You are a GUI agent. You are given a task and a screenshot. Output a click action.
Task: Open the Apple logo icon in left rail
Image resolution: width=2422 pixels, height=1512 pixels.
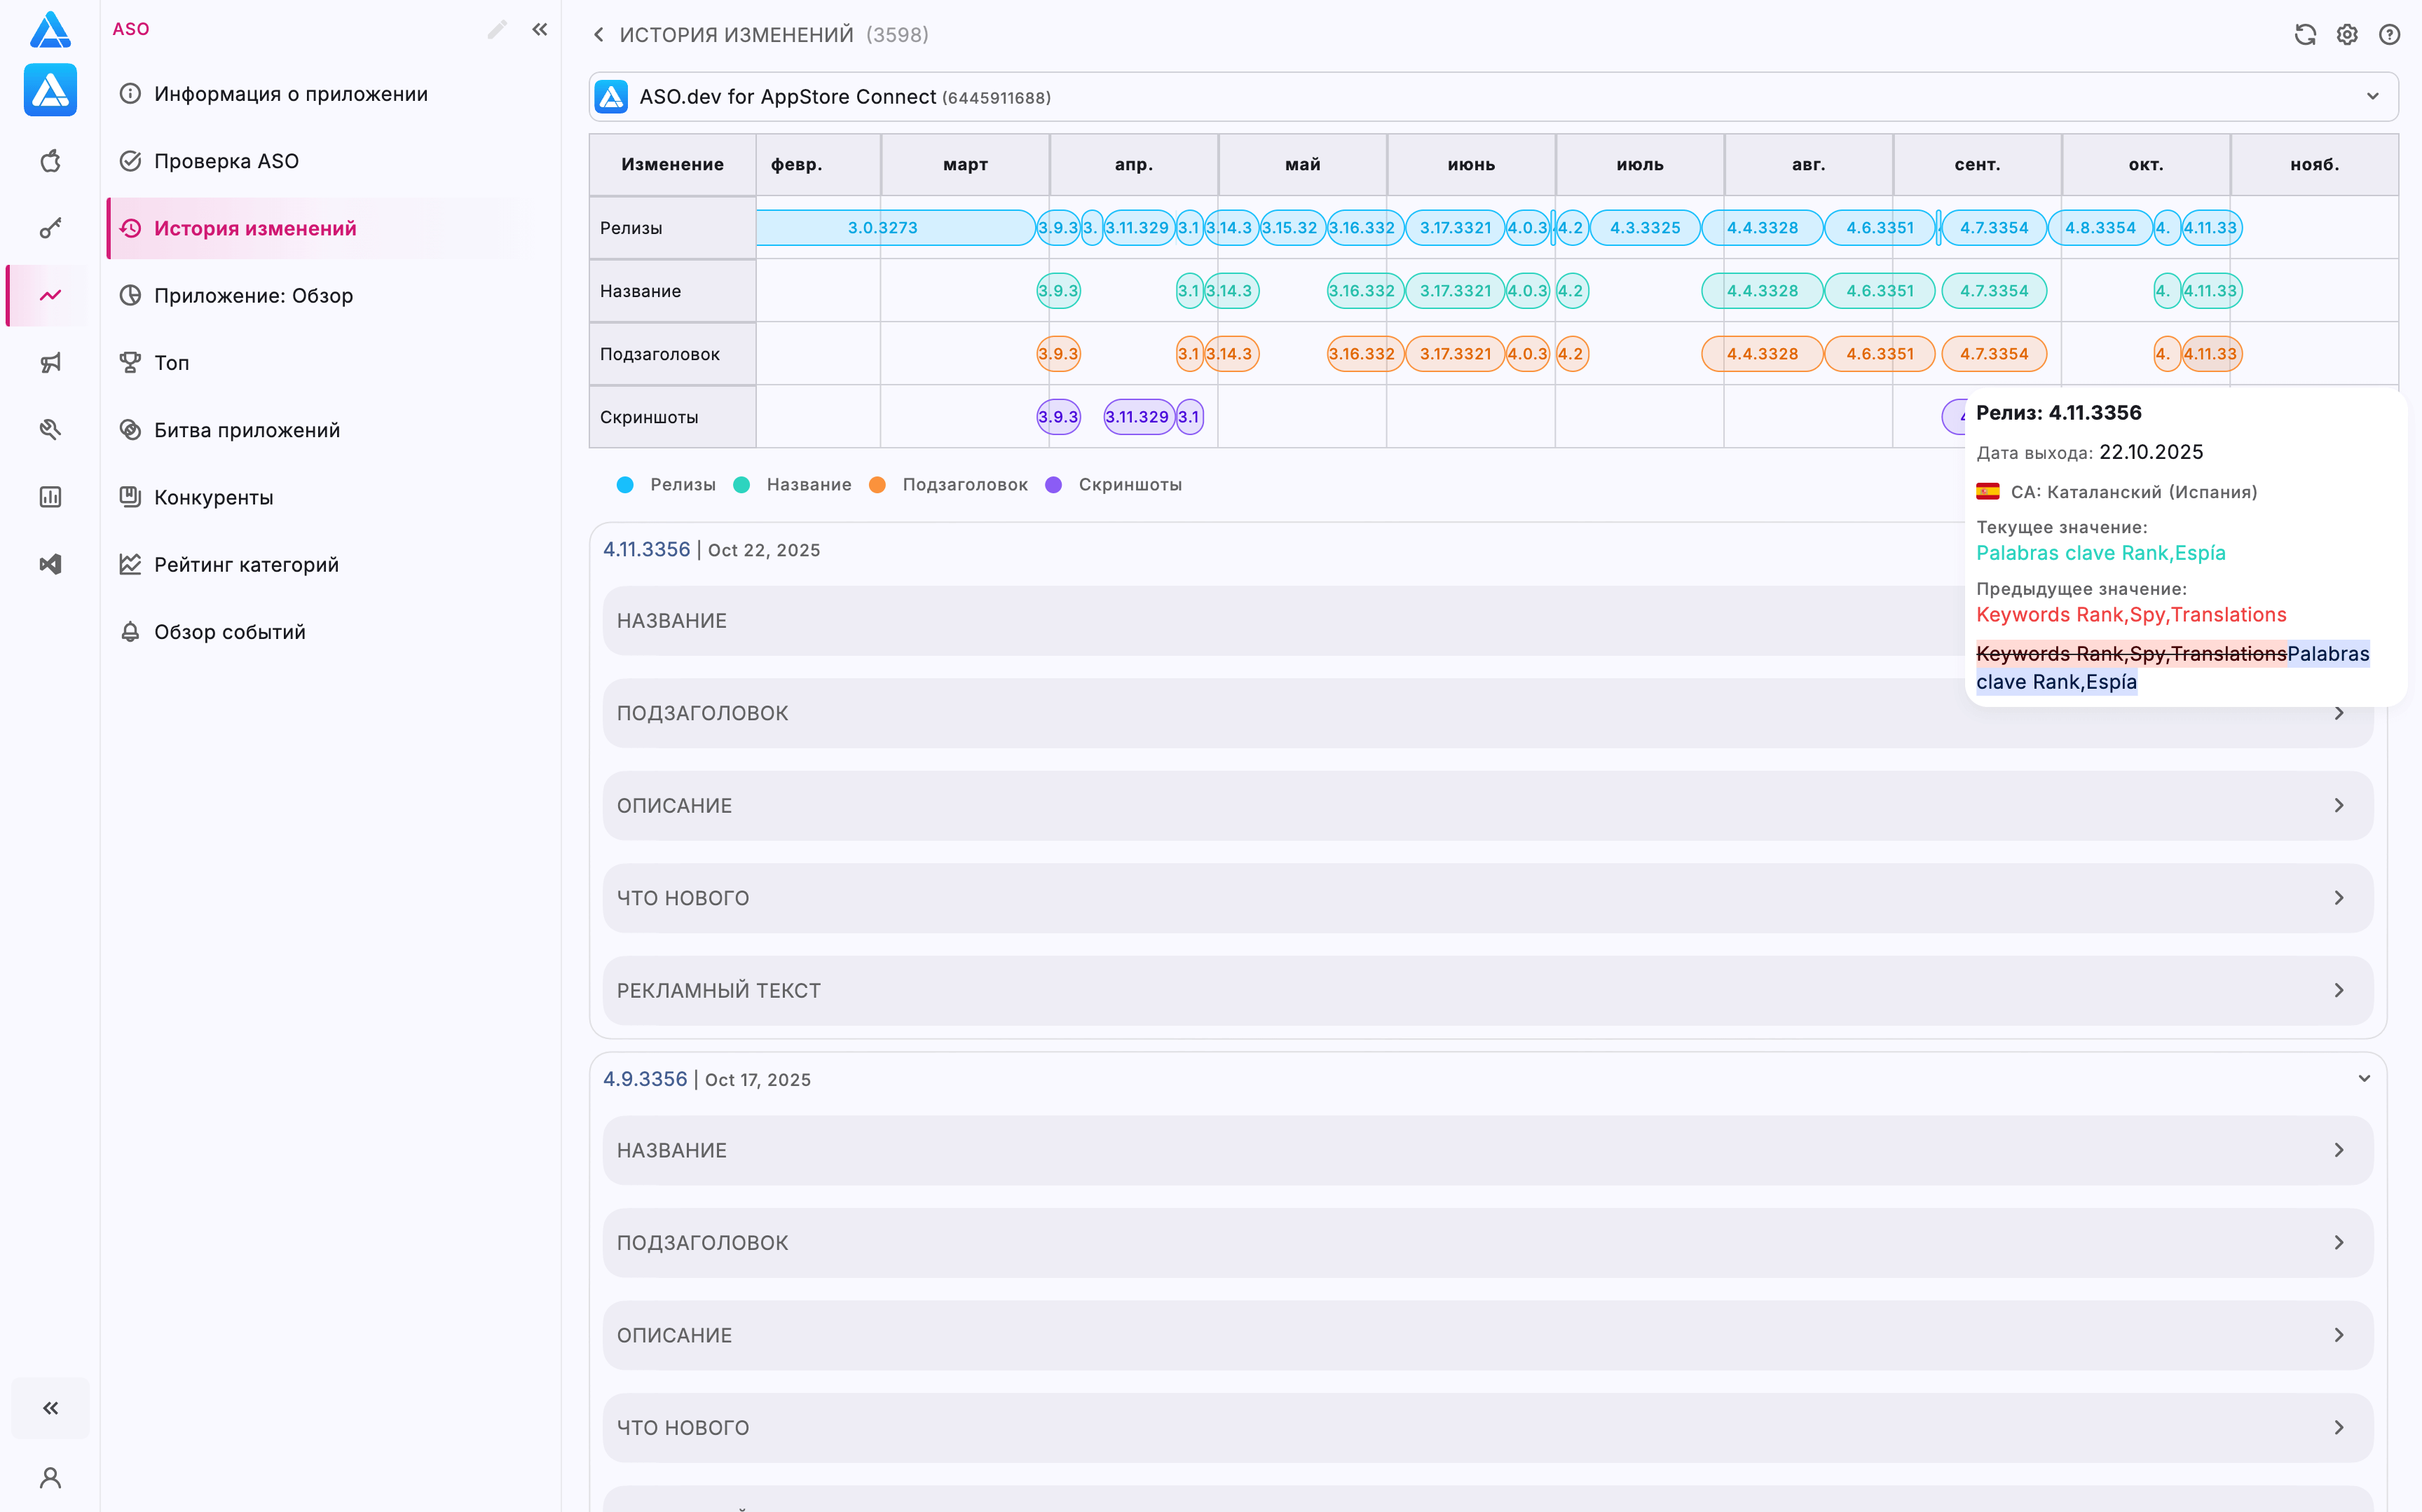pos(50,161)
